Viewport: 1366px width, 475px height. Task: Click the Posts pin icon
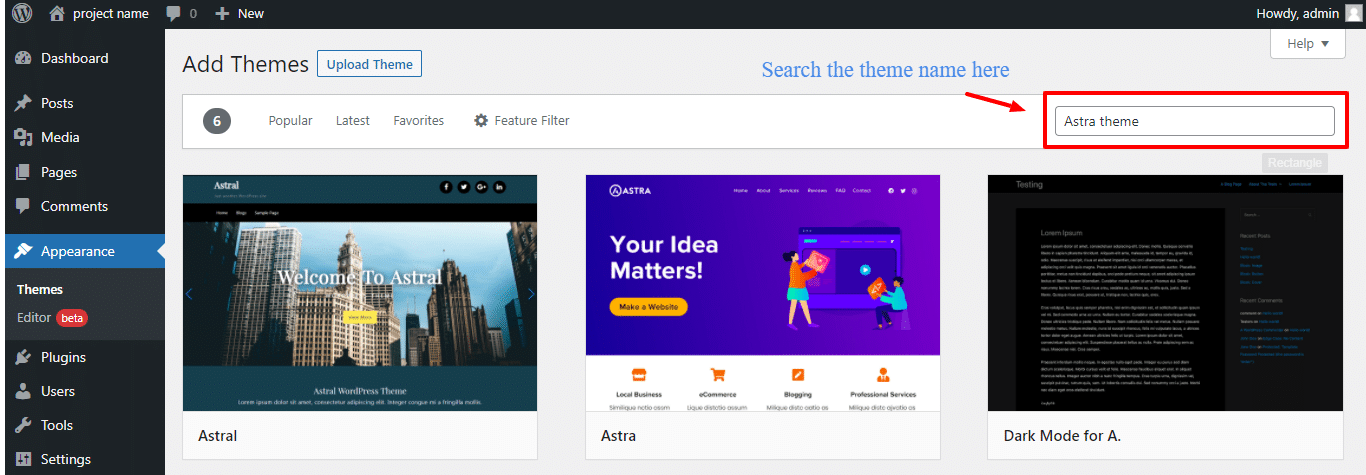(23, 103)
